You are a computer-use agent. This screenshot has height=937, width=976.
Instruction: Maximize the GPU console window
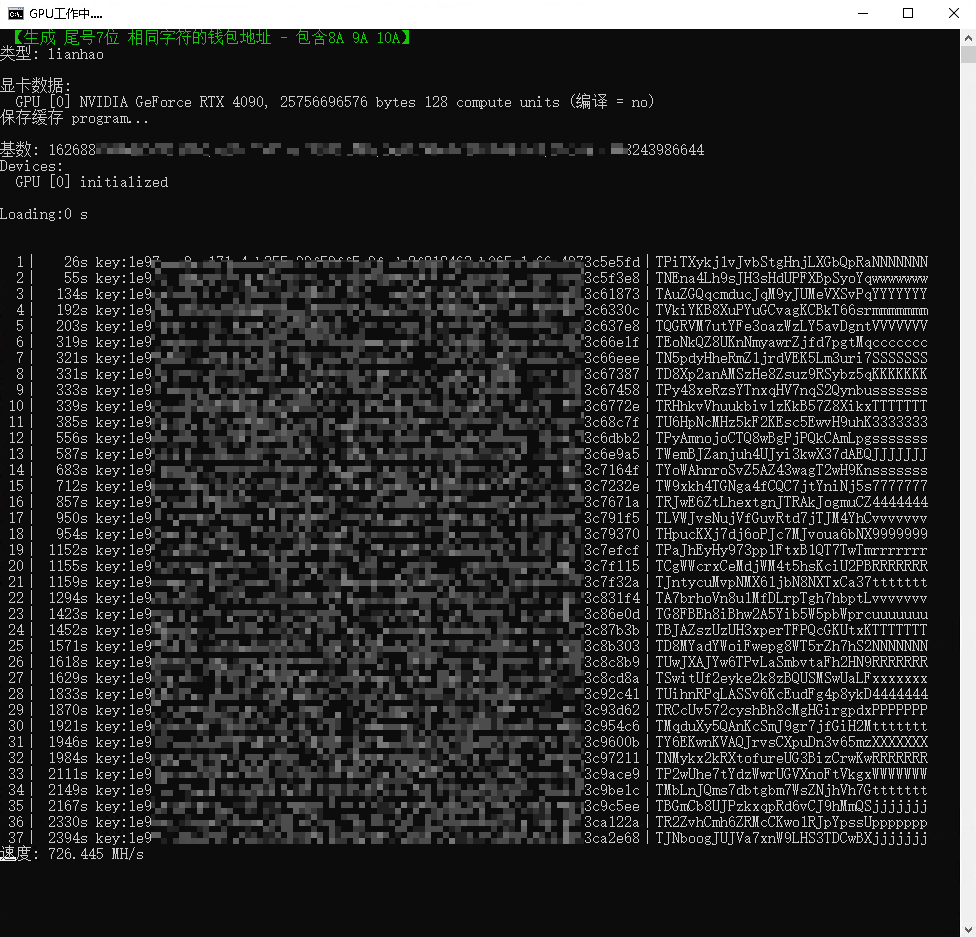click(x=907, y=14)
